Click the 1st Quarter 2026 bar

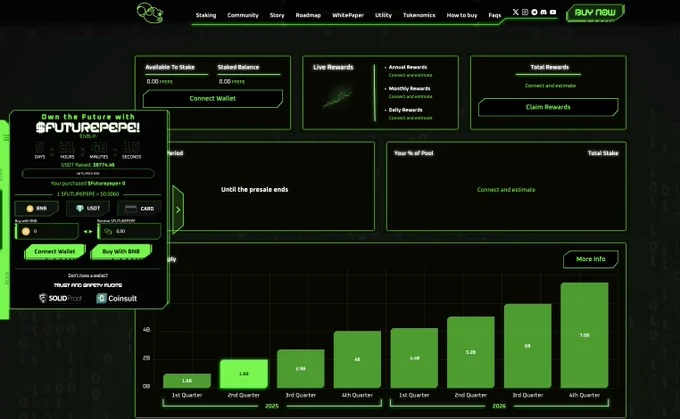pyautogui.click(x=414, y=358)
